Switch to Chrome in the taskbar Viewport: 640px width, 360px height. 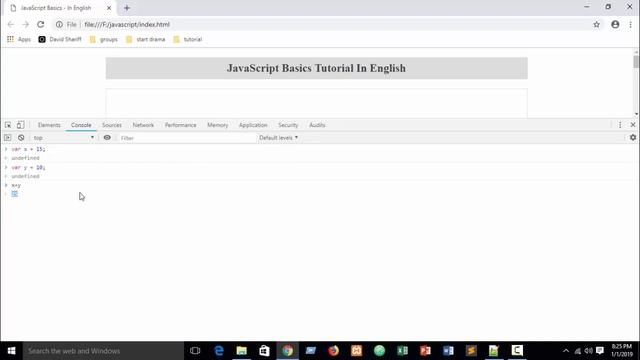click(287, 351)
